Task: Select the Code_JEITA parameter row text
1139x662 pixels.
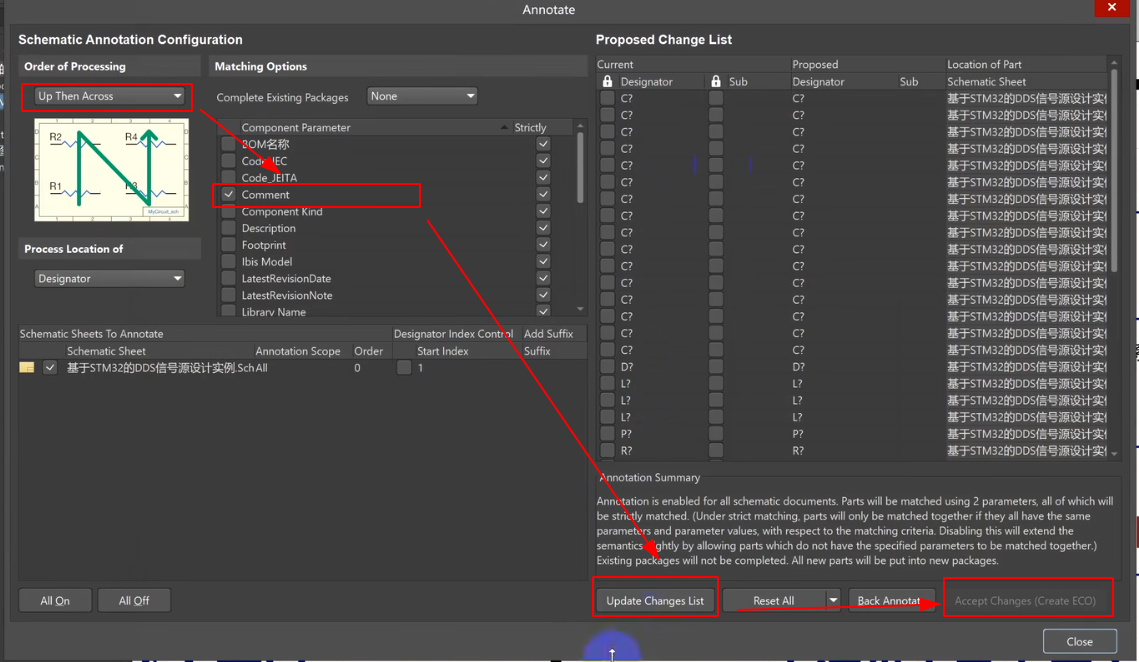Action: click(x=269, y=178)
